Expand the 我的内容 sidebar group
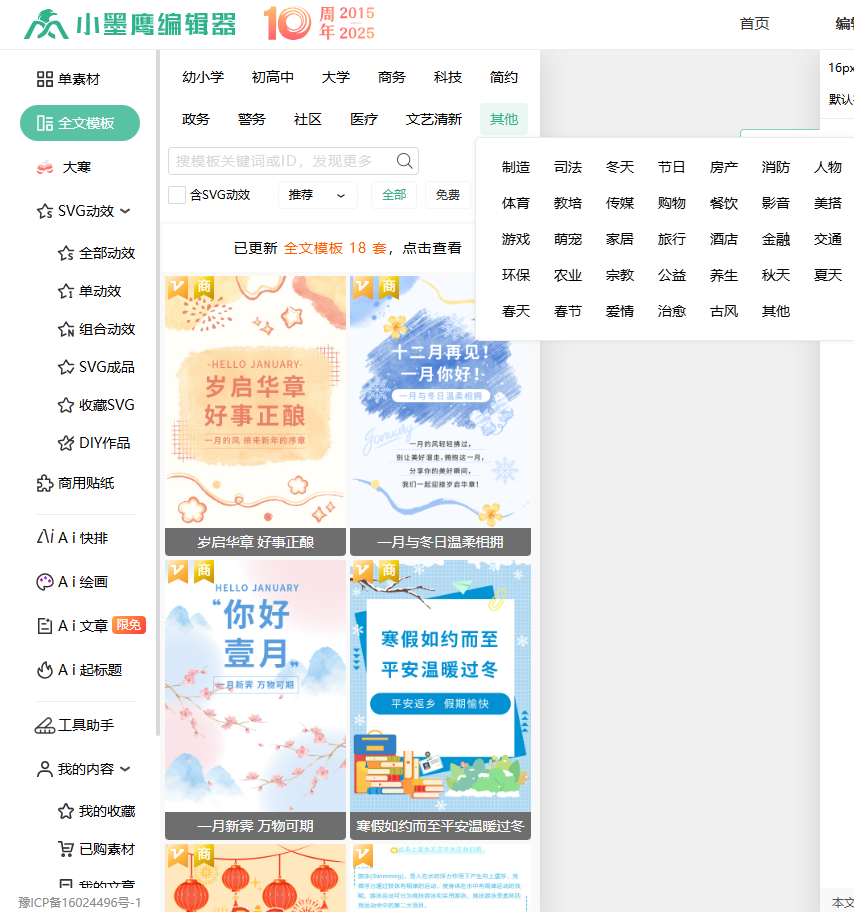This screenshot has height=912, width=854. click(85, 768)
